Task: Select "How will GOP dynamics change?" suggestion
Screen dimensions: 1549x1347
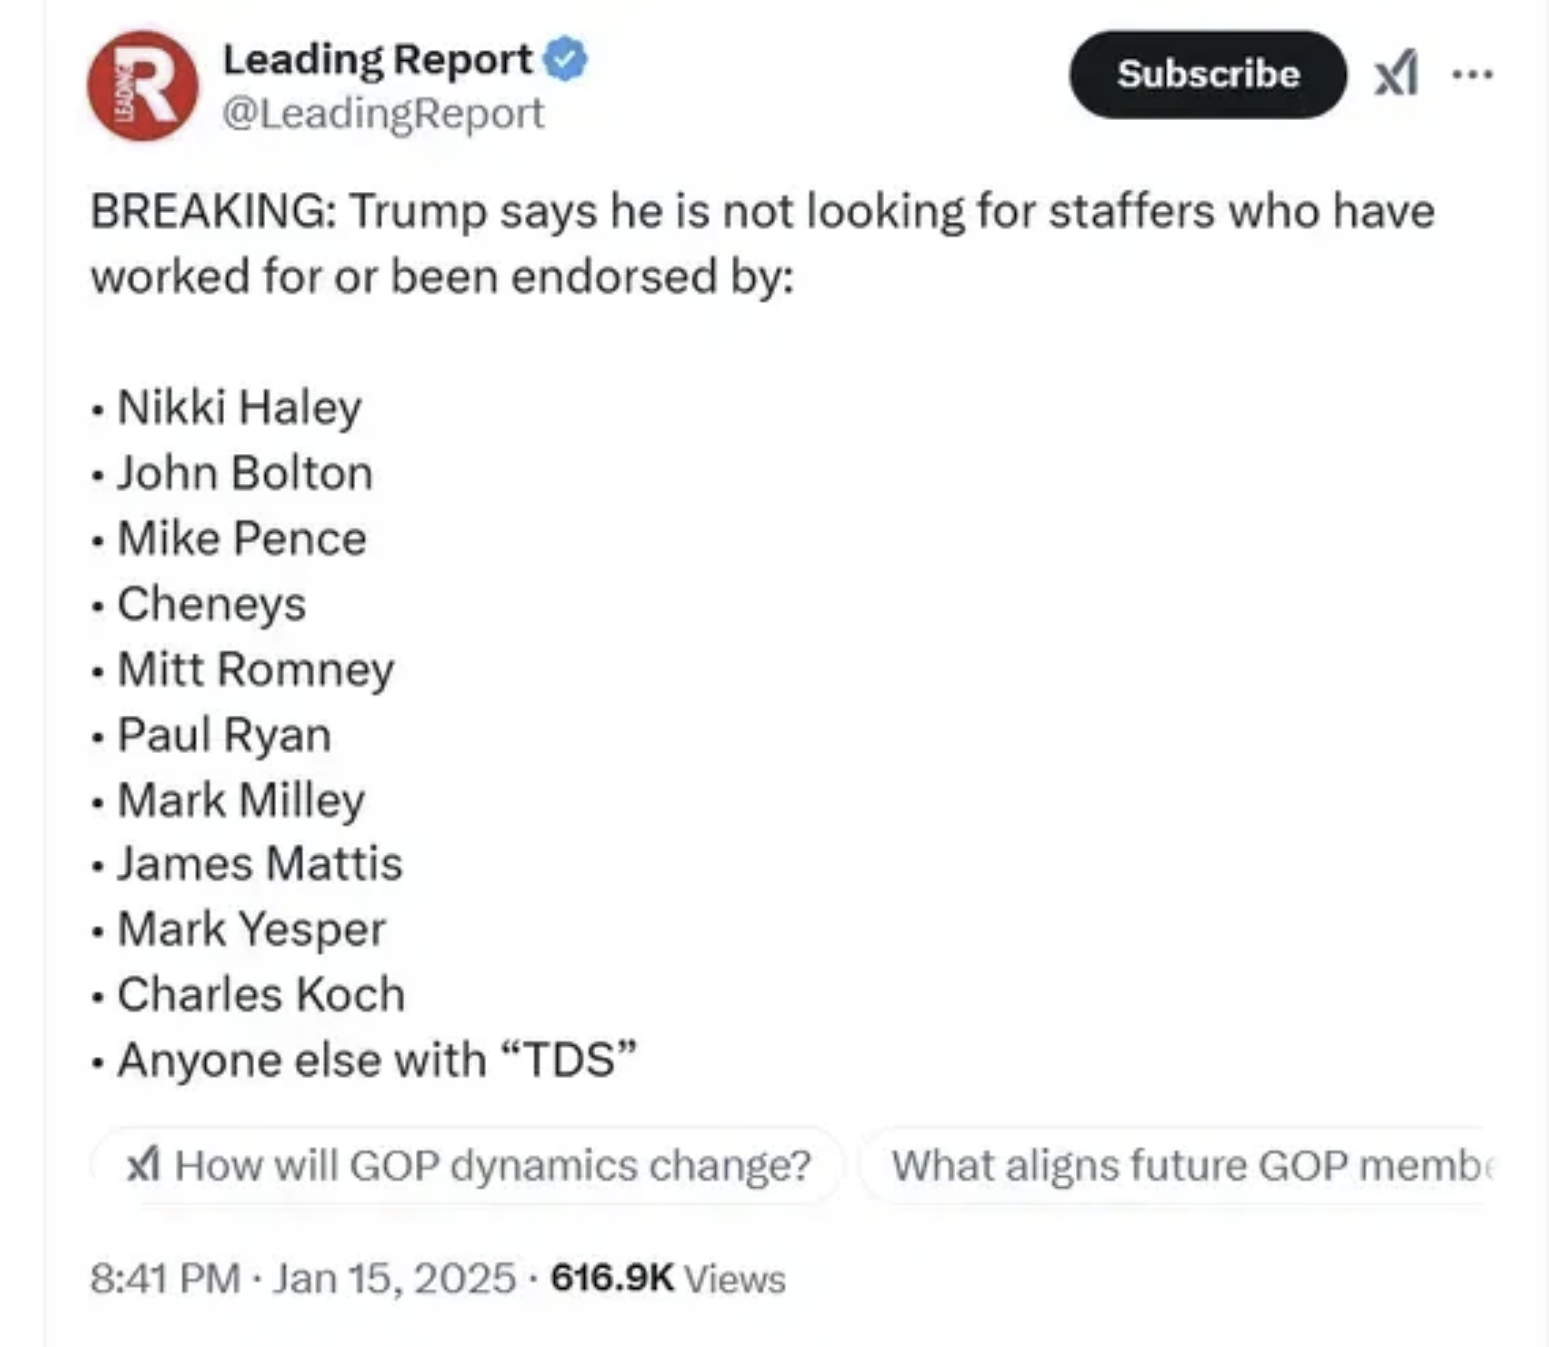Action: point(492,1165)
